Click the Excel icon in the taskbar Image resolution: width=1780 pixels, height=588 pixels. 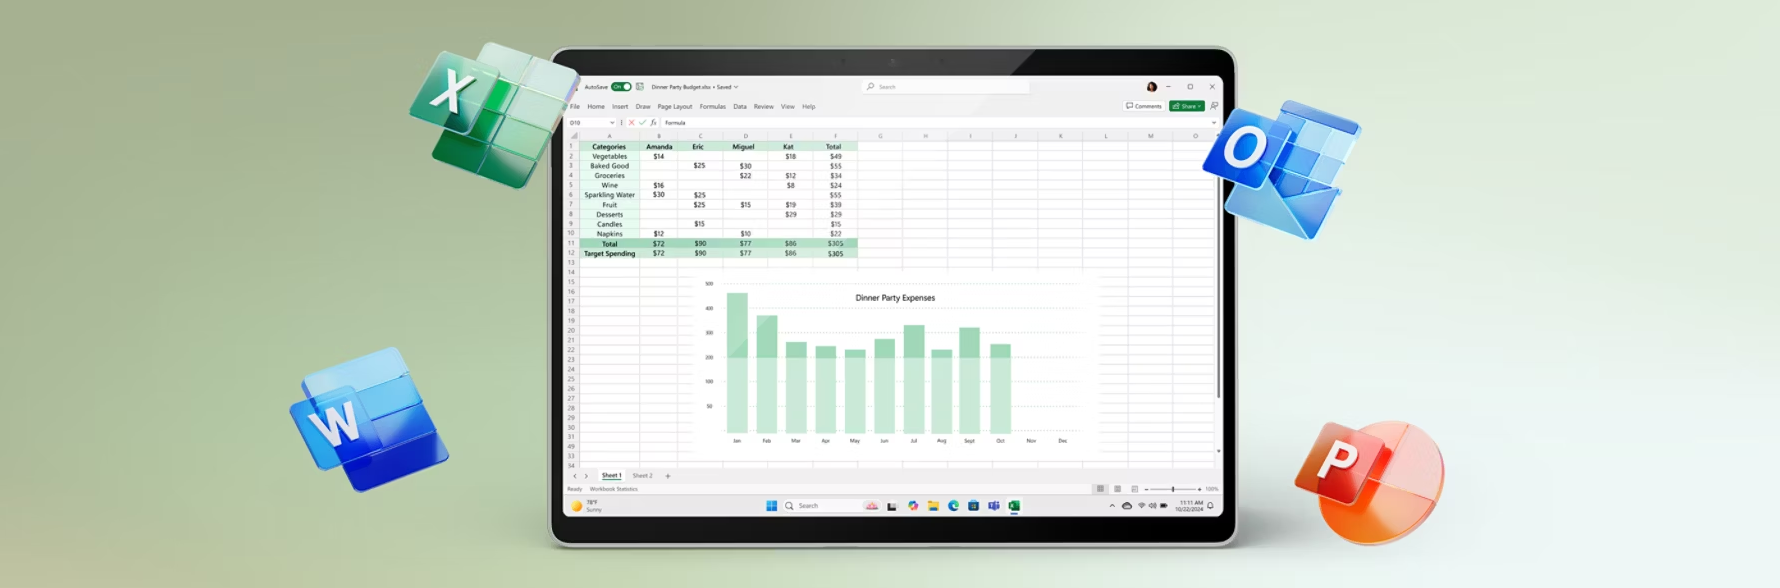[1014, 506]
